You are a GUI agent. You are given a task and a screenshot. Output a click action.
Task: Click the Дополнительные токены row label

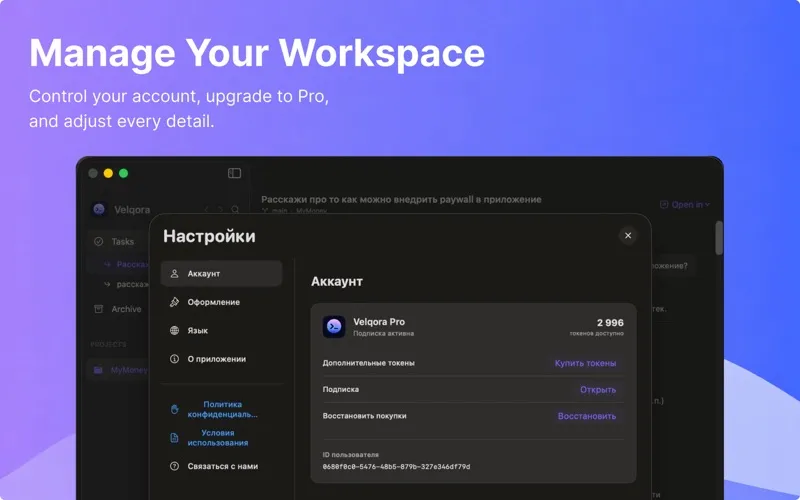[368, 363]
